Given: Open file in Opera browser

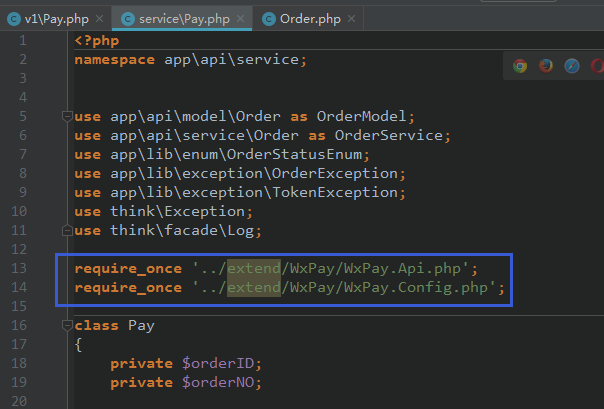Looking at the screenshot, I should pos(597,66).
